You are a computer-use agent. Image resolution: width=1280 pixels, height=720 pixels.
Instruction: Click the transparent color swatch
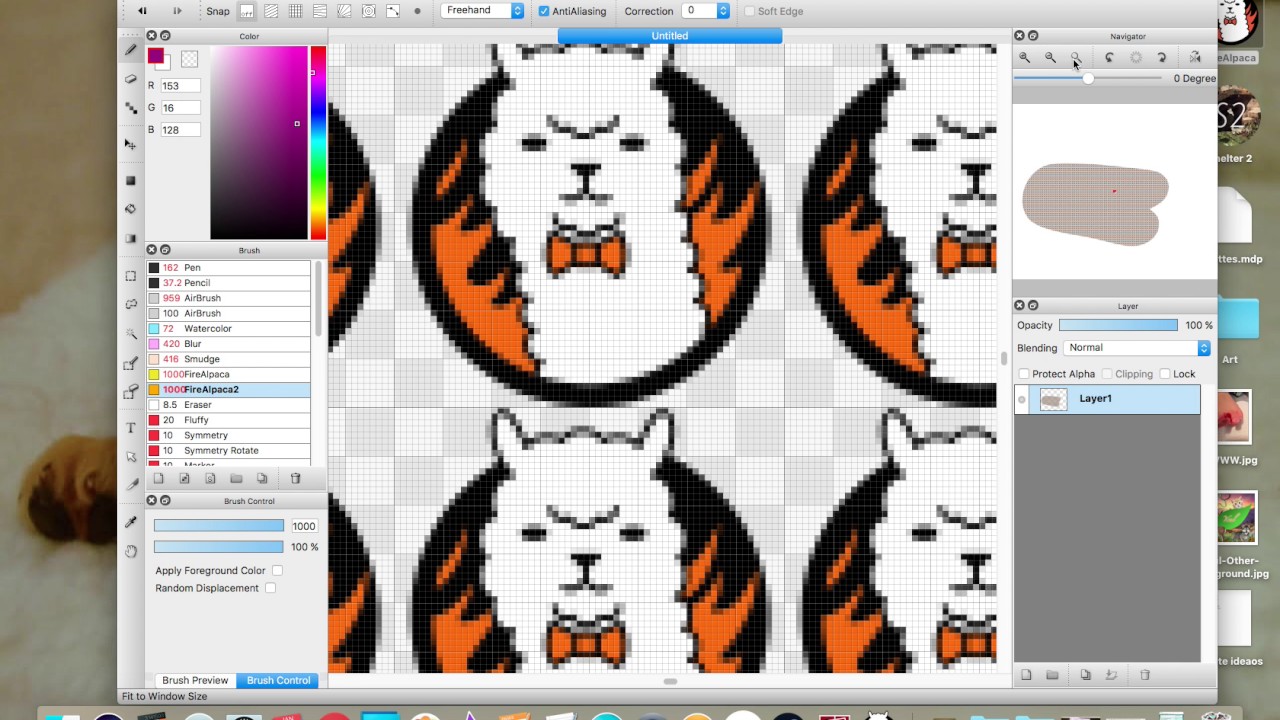tap(189, 59)
